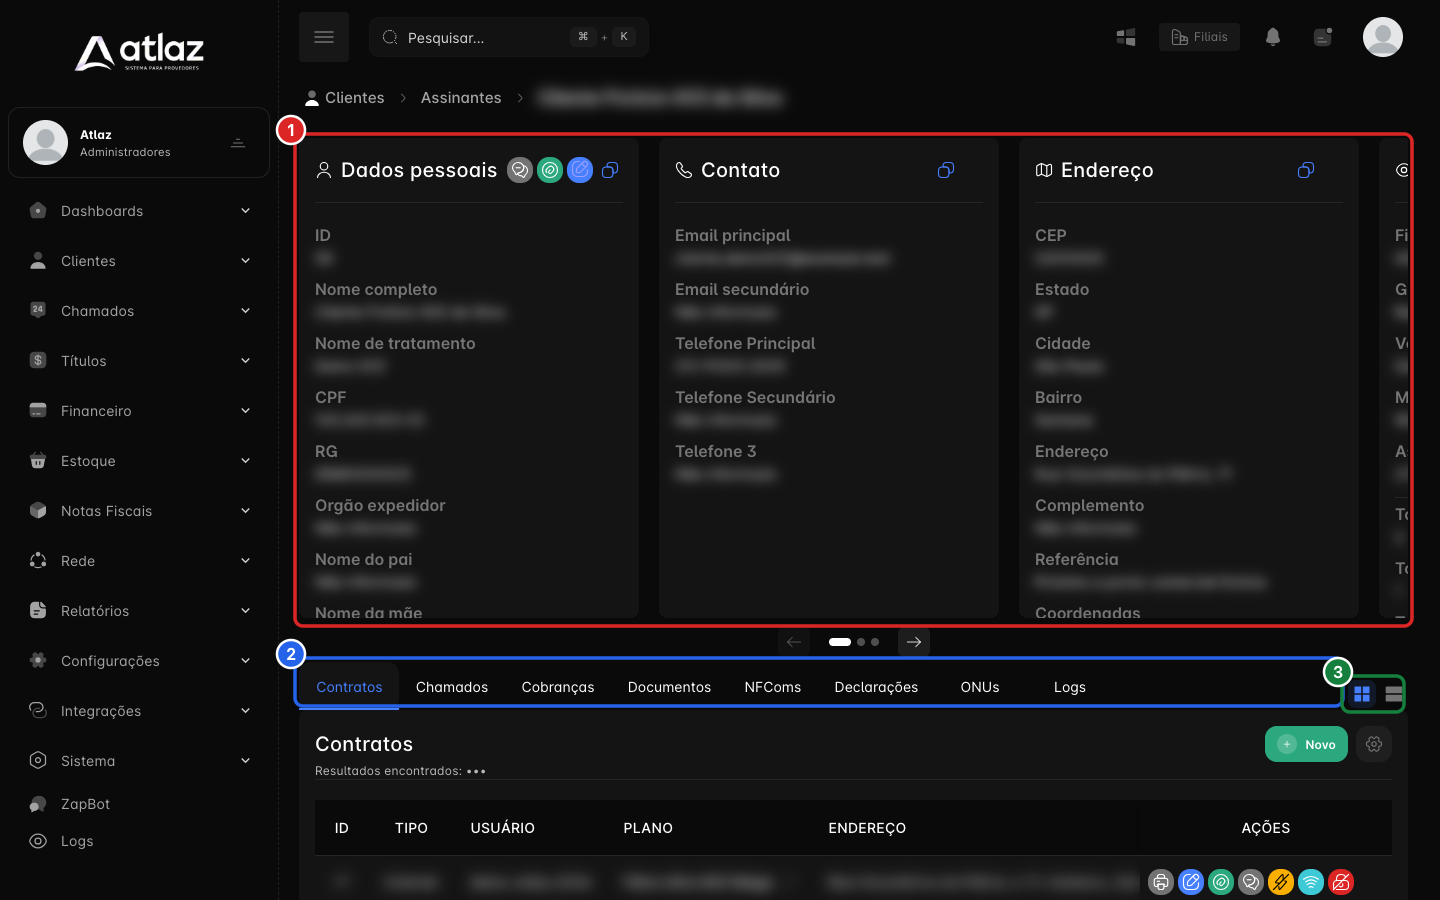1440x900 pixels.
Task: Open the Documentos tab
Action: 669,687
